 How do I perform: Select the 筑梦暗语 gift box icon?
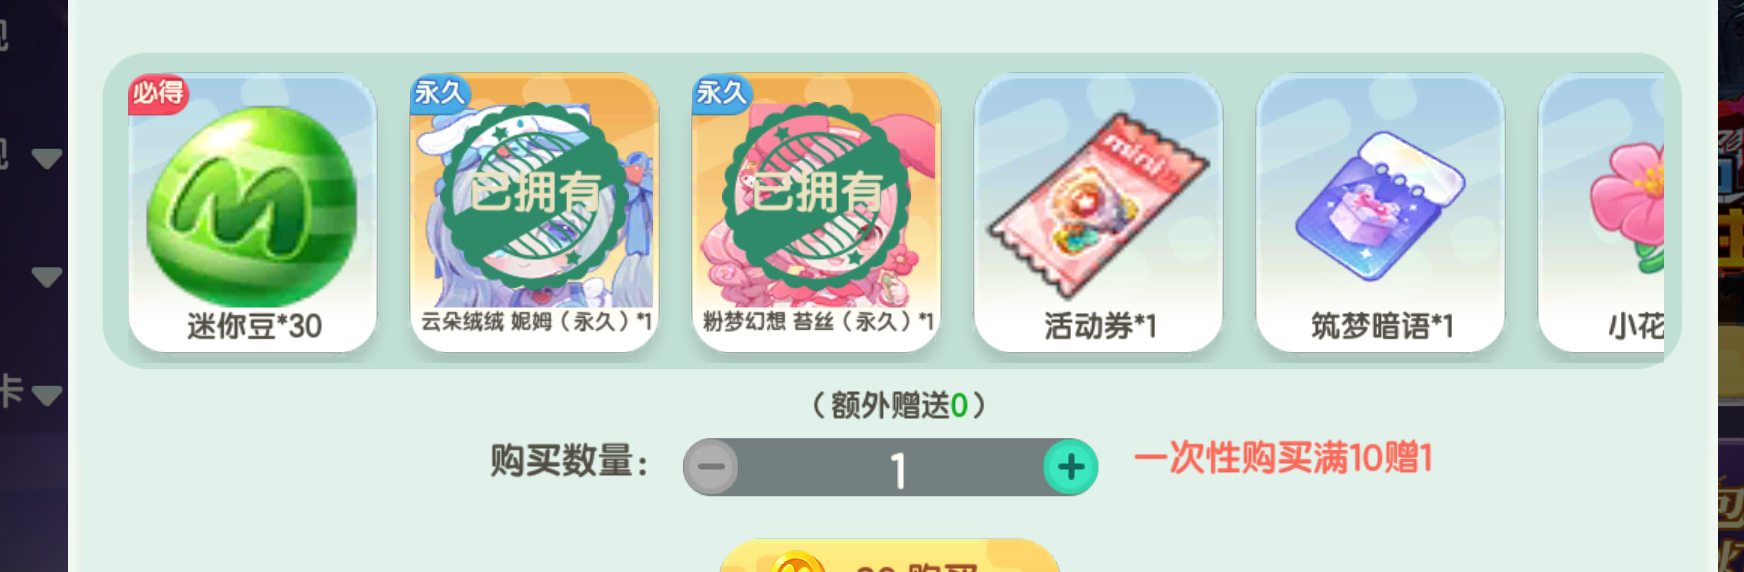[1380, 205]
